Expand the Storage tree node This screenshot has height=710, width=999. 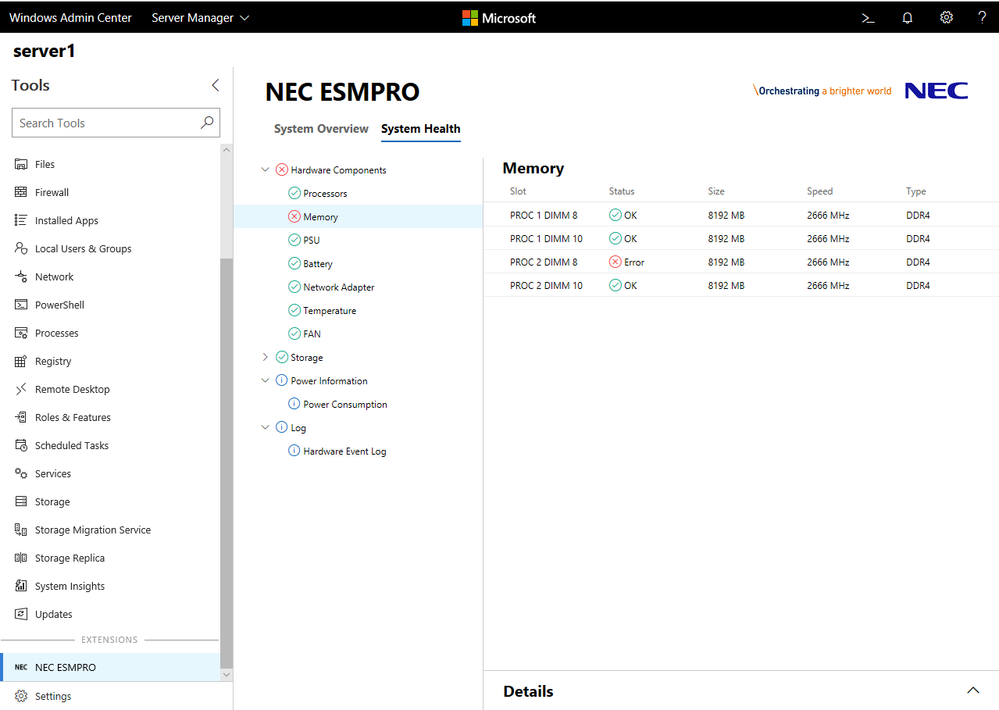tap(265, 357)
